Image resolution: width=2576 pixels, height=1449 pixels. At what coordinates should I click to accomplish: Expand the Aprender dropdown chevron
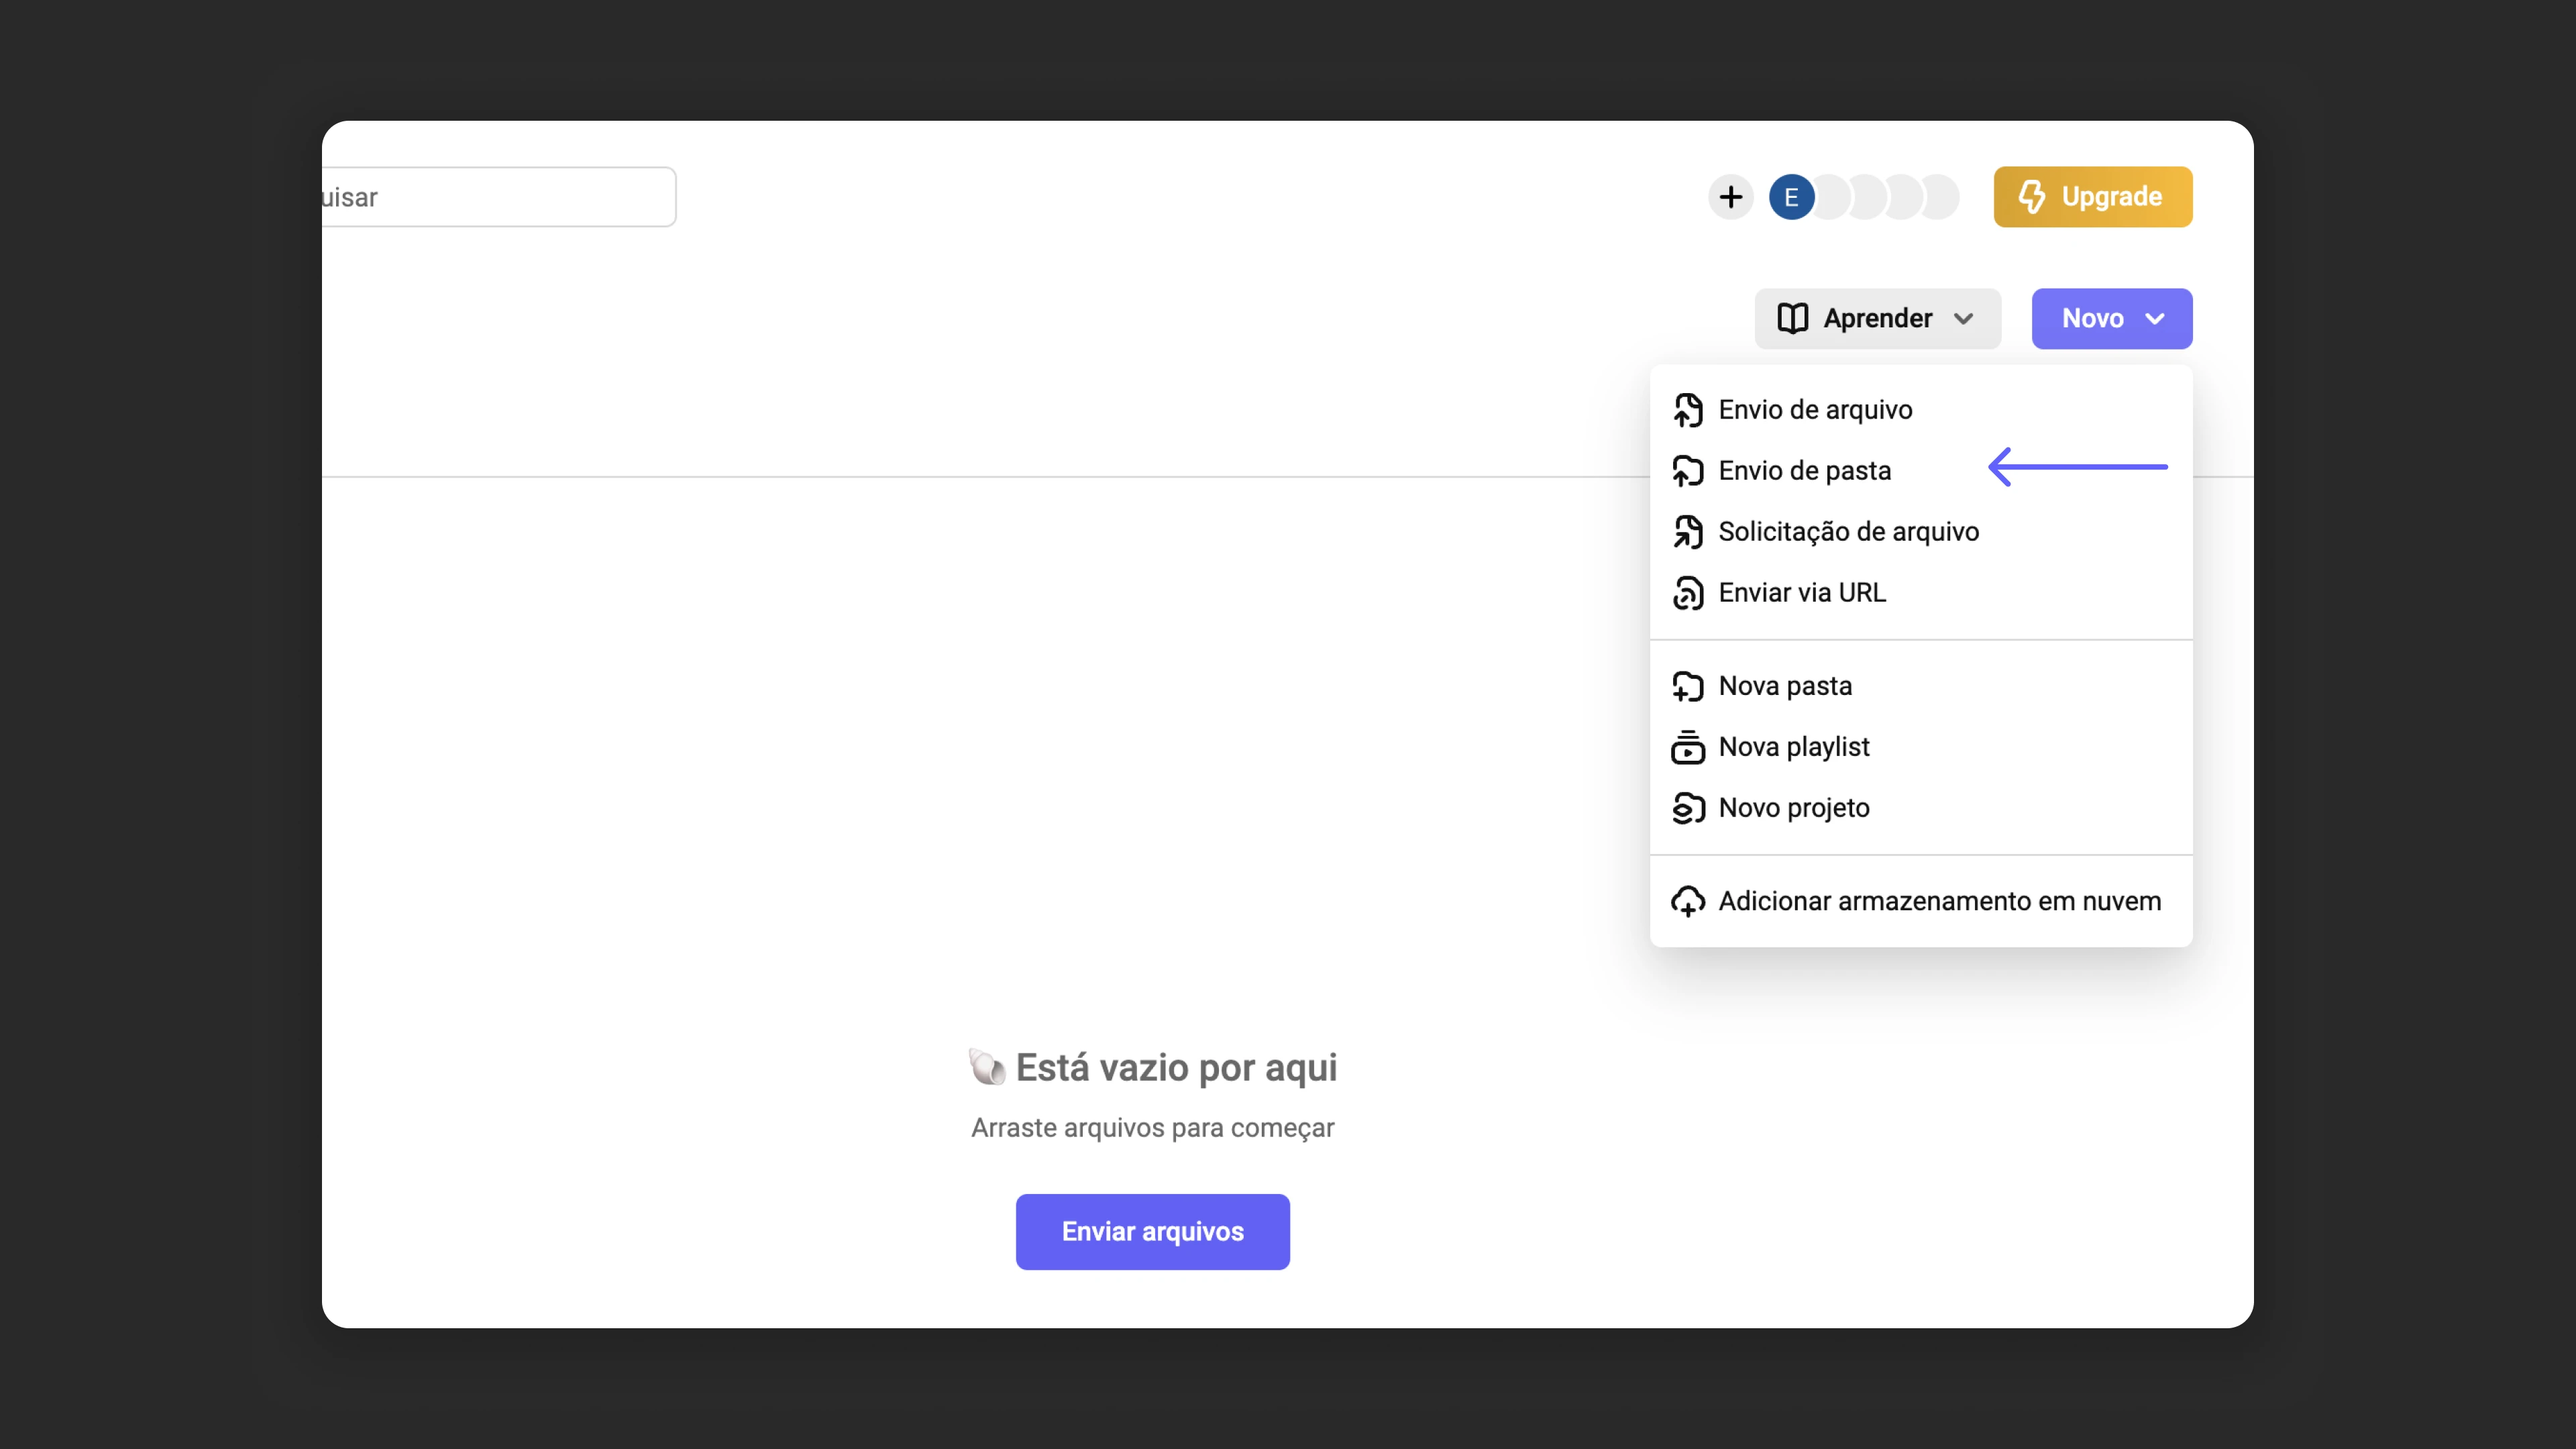(x=1963, y=319)
